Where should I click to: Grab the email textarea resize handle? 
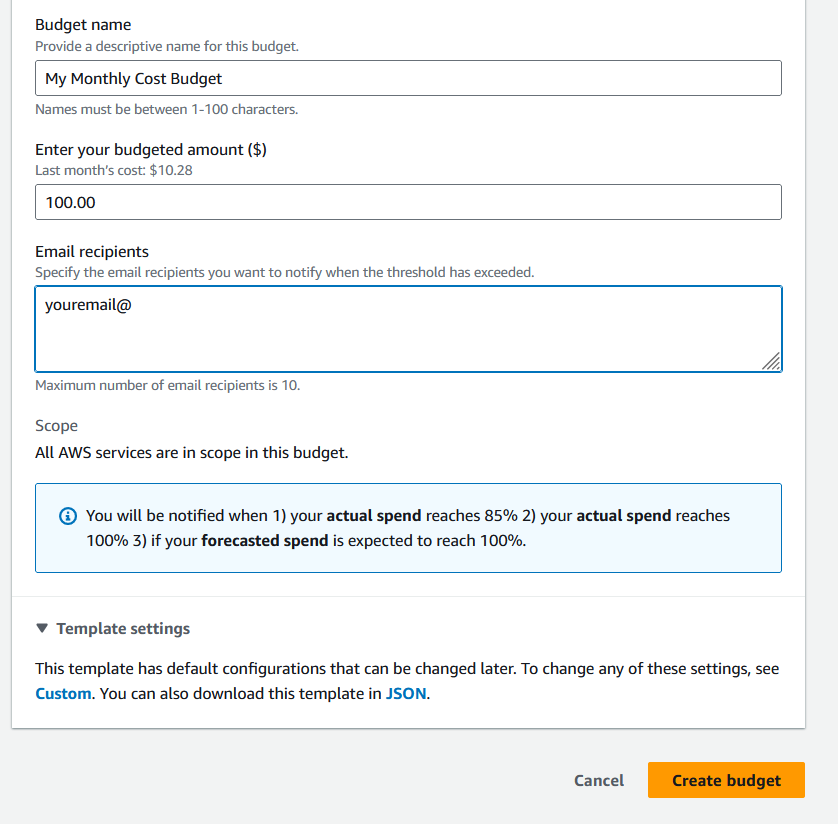tap(771, 362)
